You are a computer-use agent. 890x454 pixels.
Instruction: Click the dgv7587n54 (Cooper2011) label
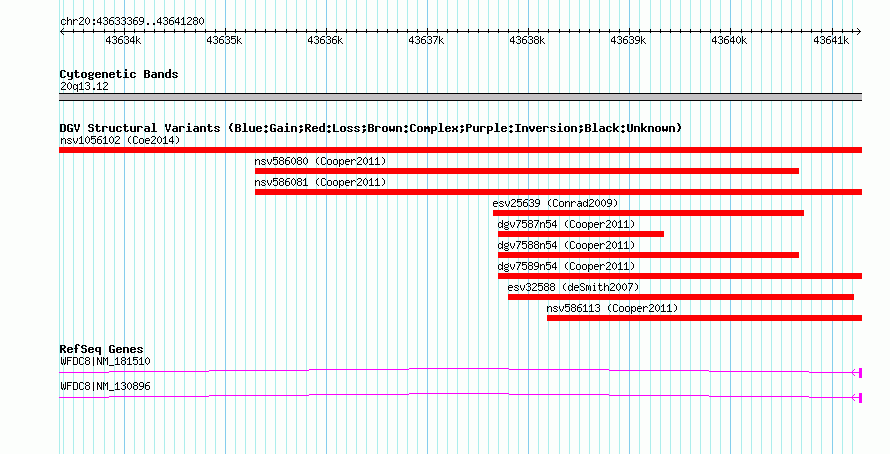(x=566, y=224)
